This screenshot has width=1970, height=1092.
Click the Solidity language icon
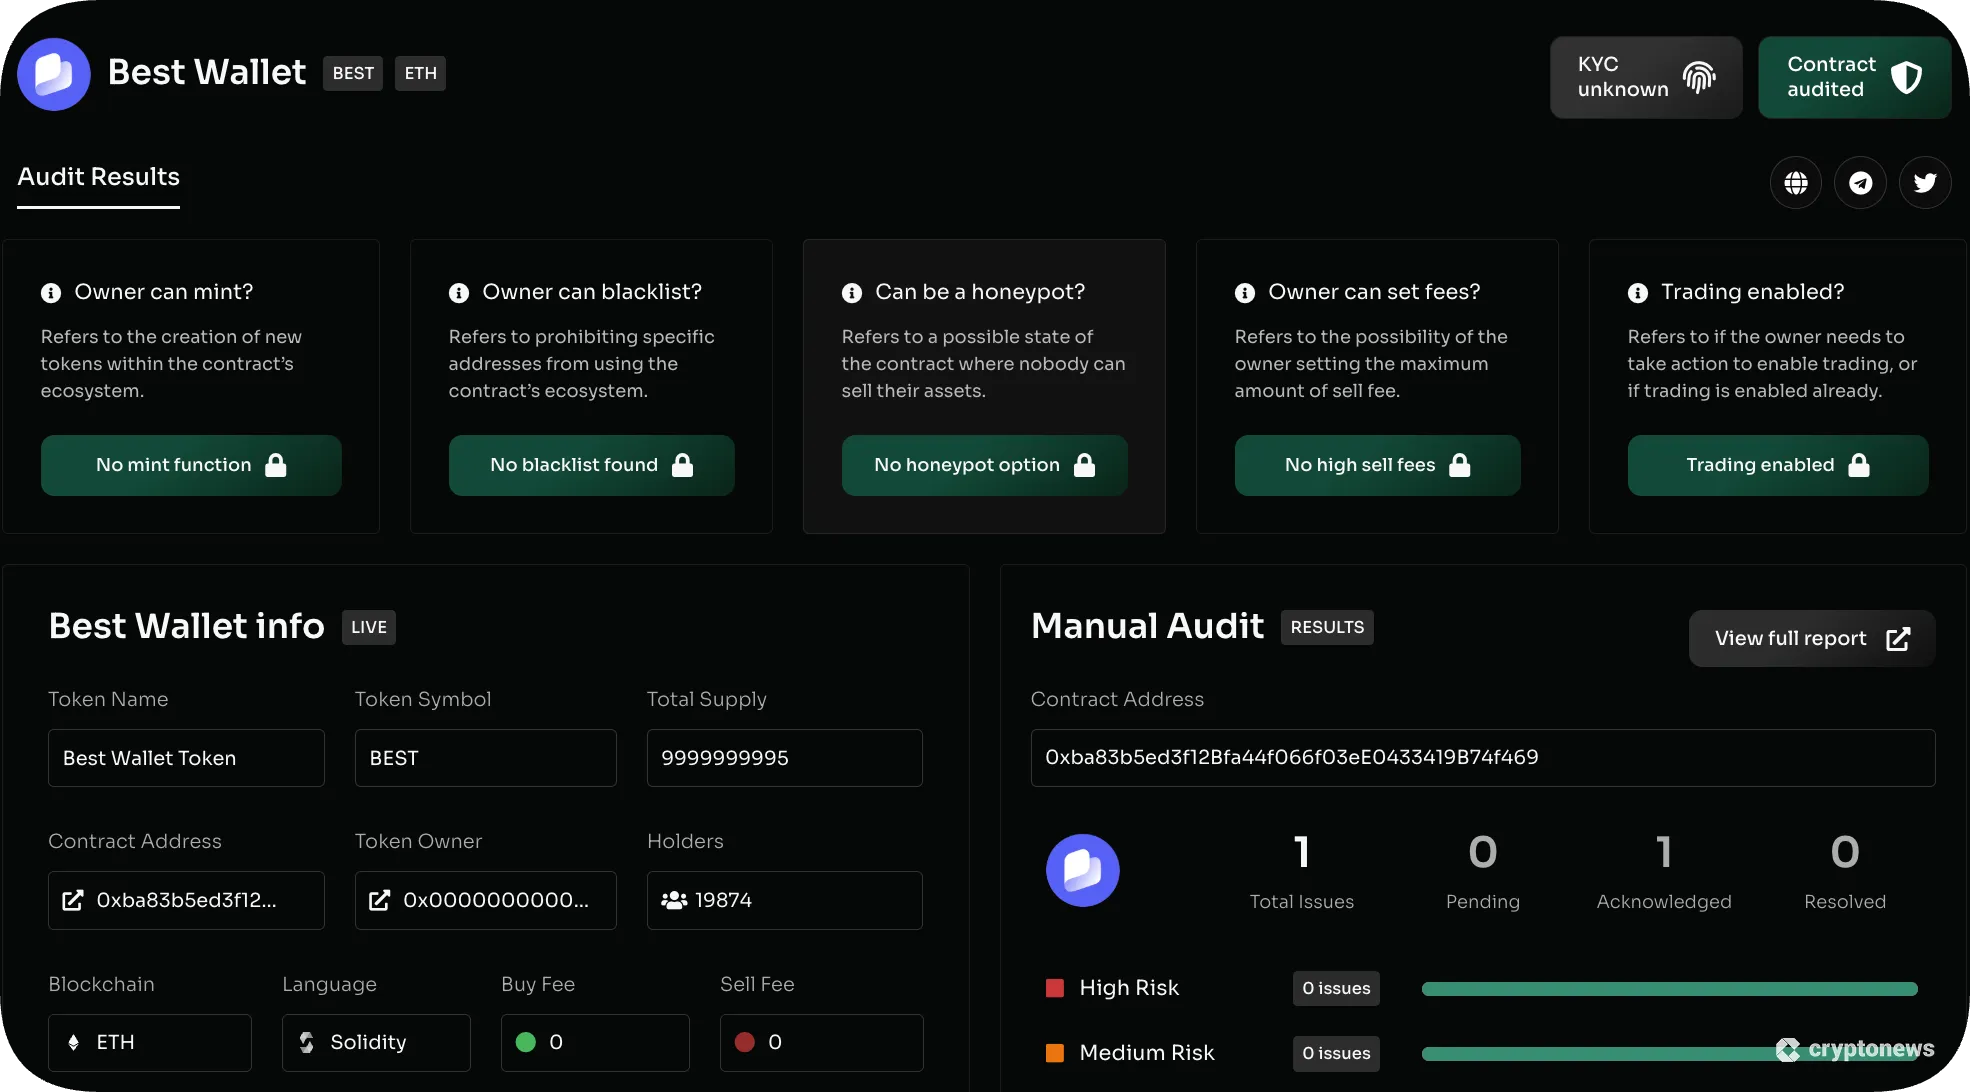(307, 1043)
